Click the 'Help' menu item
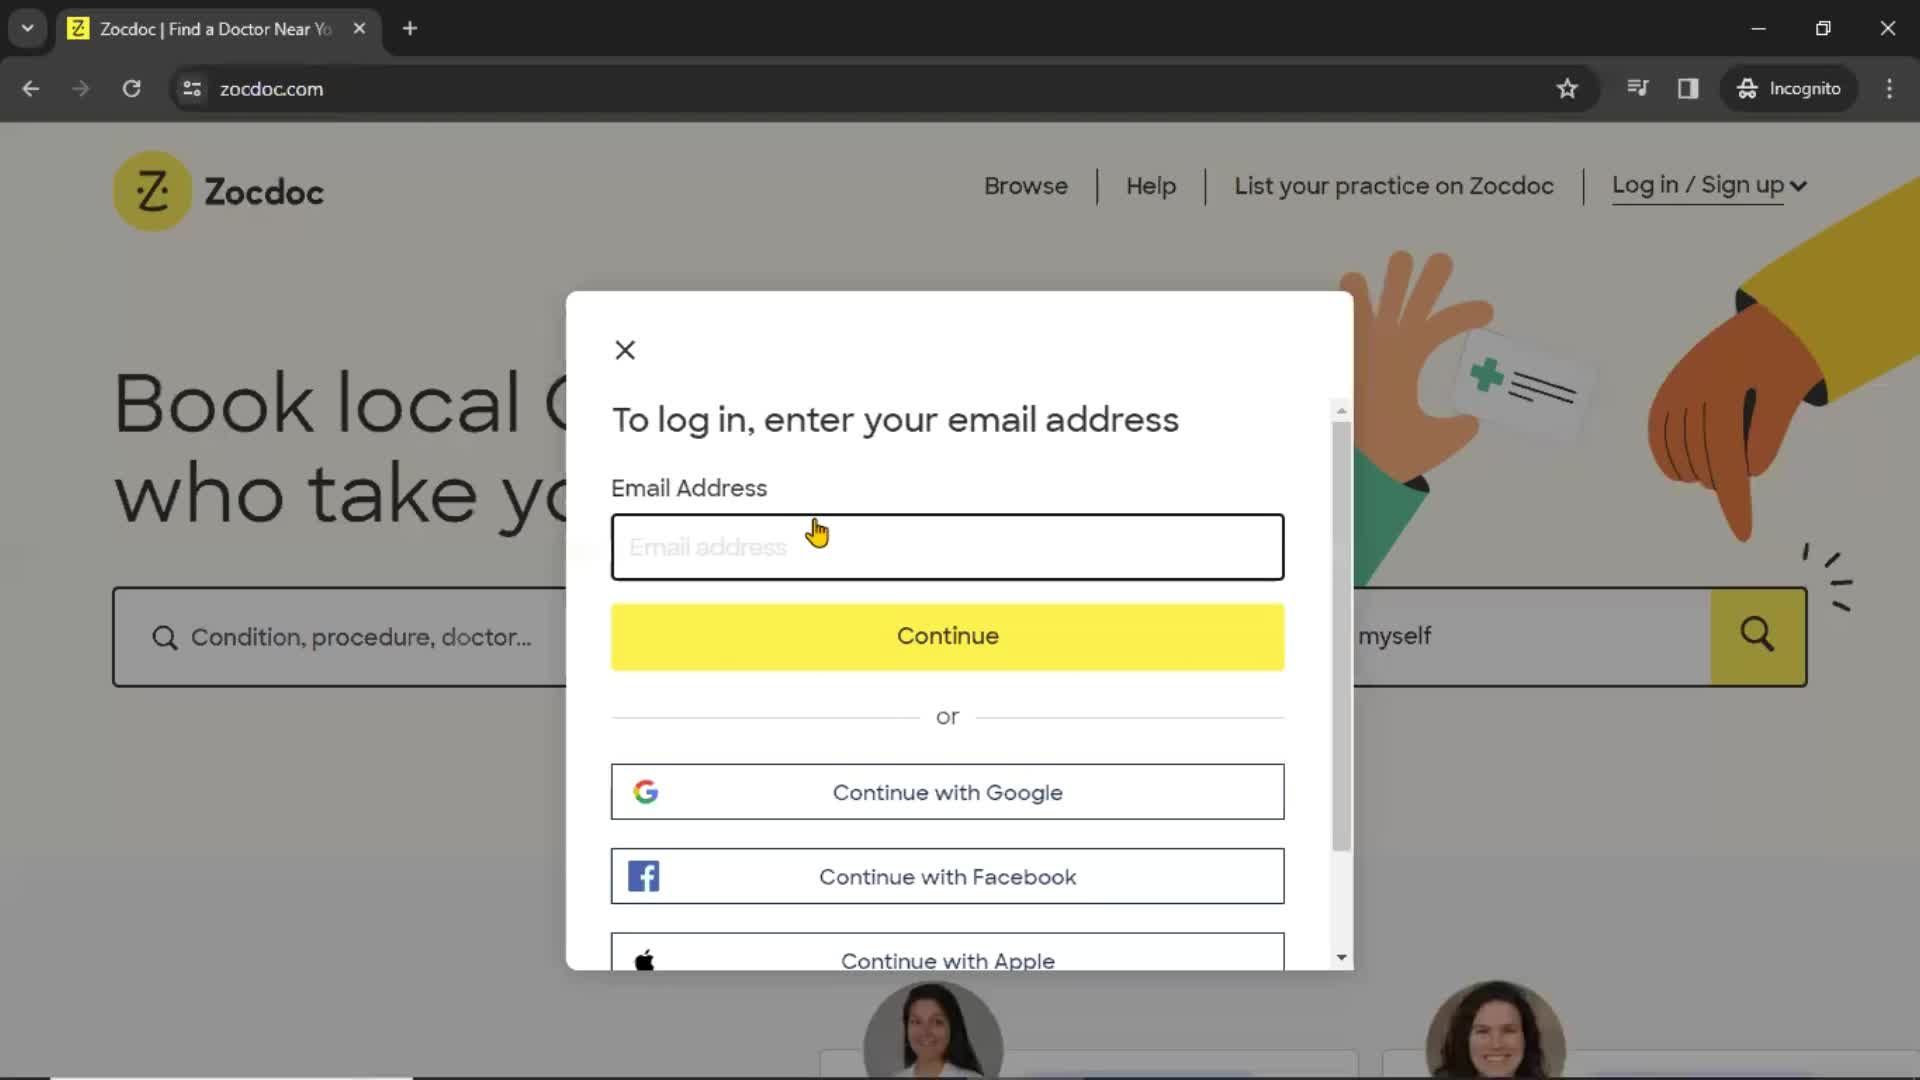The width and height of the screenshot is (1920, 1080). coord(1150,183)
